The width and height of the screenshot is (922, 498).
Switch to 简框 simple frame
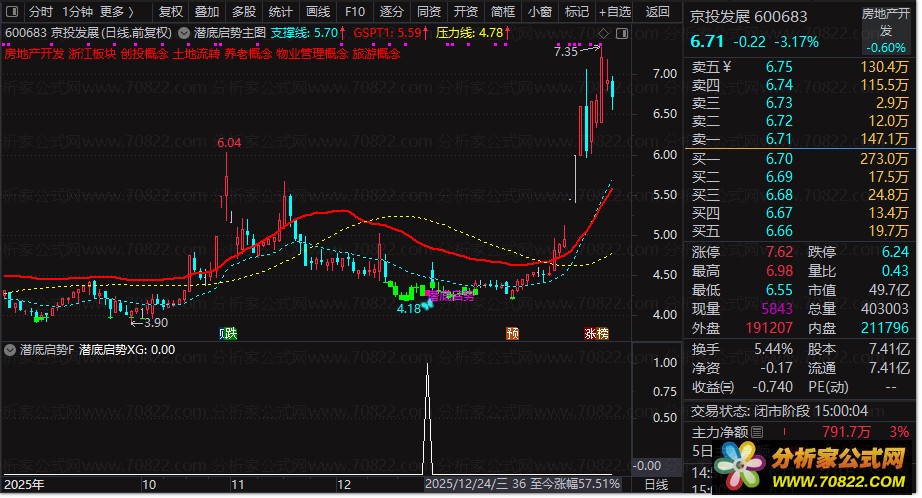[x=502, y=11]
